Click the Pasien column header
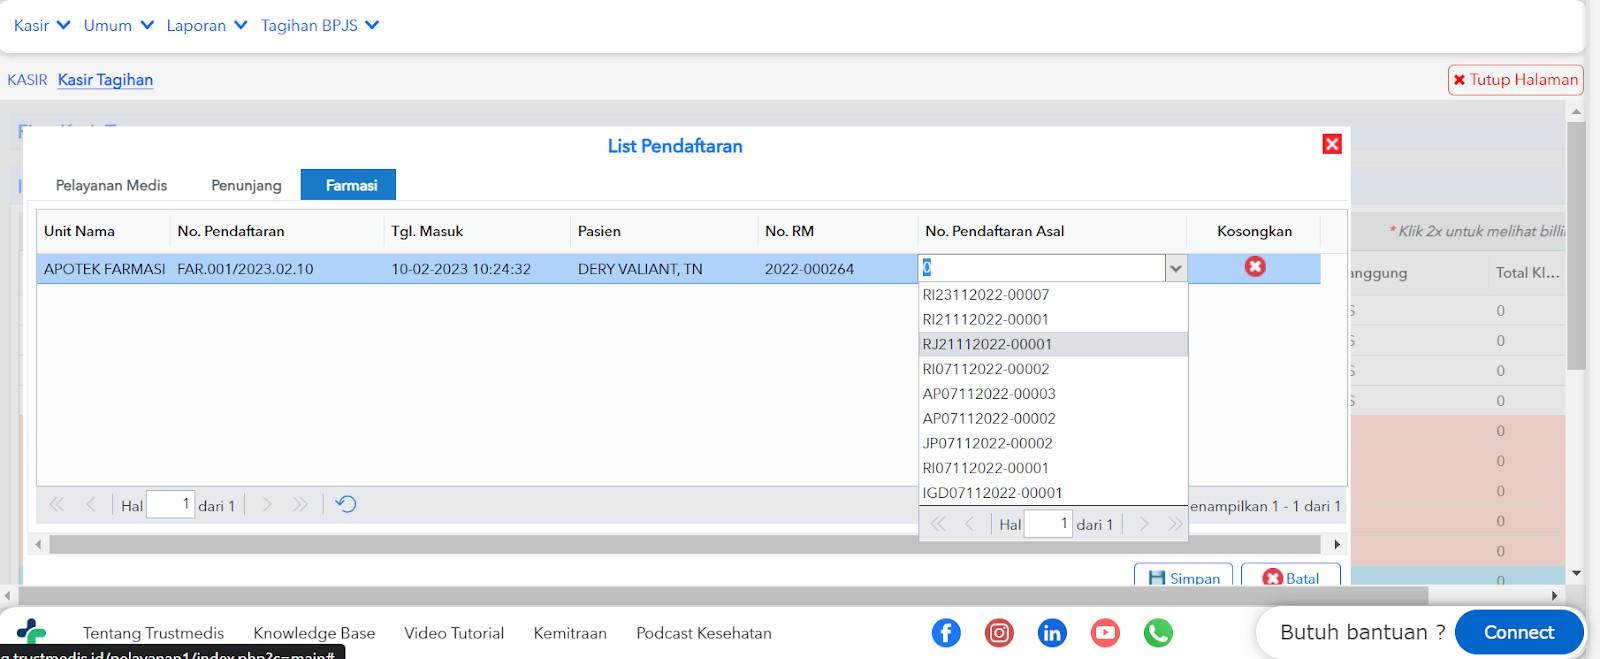The image size is (1600, 659). point(664,231)
